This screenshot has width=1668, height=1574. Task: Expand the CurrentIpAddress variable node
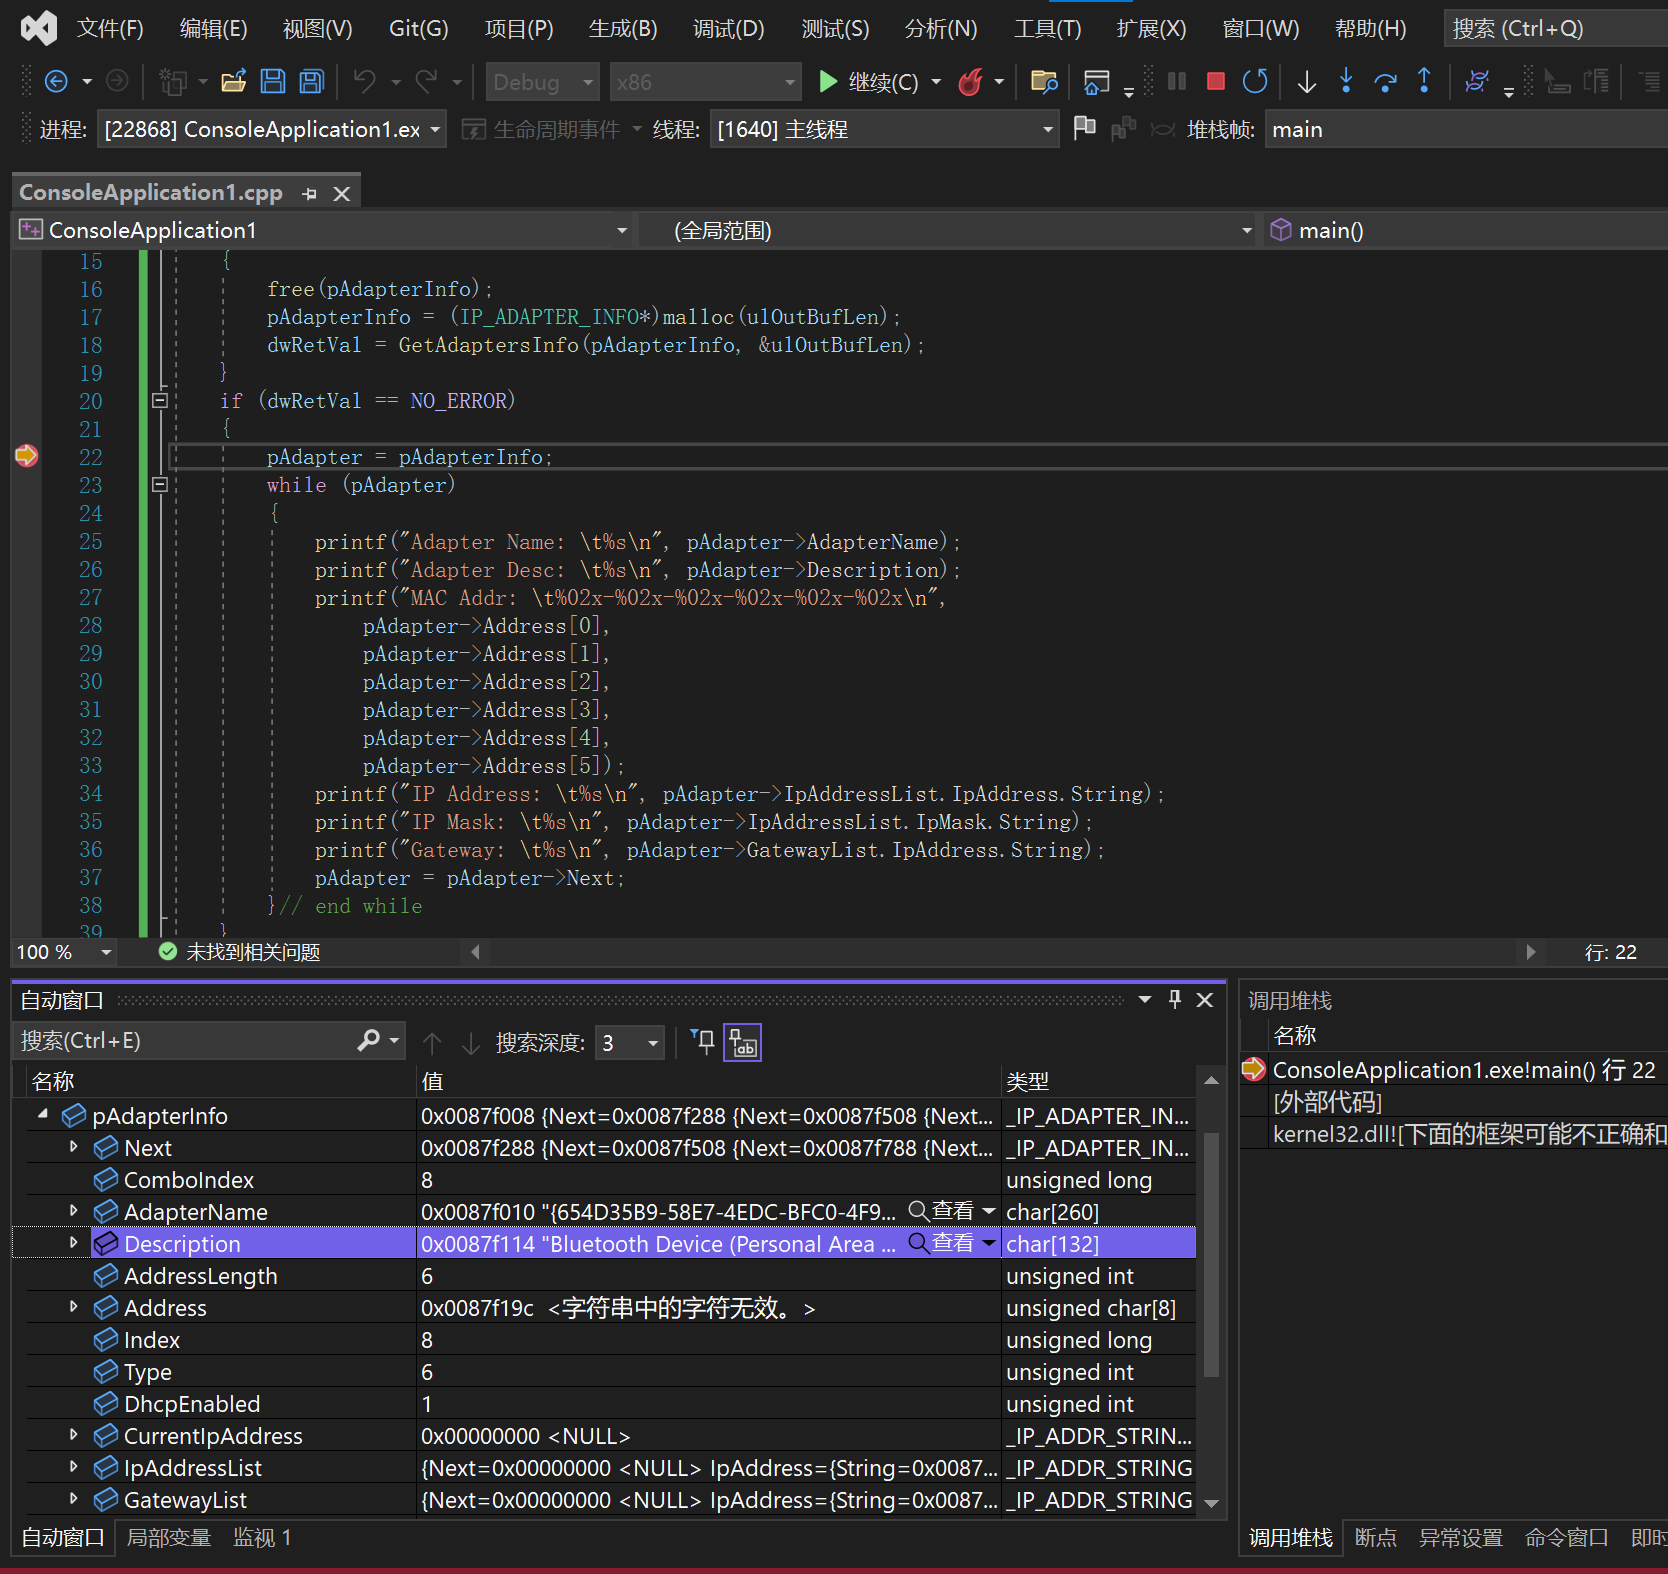click(x=73, y=1434)
